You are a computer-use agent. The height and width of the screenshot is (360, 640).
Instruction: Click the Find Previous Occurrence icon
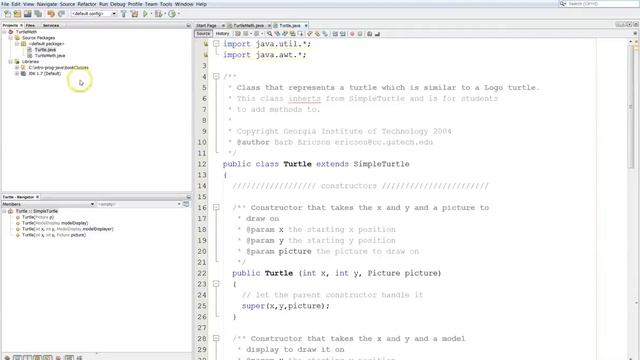pyautogui.click(x=278, y=34)
